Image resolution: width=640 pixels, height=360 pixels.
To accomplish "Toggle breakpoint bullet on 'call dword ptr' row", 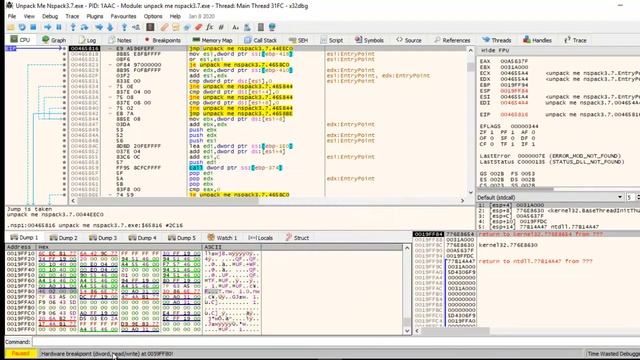I will click(x=64, y=168).
